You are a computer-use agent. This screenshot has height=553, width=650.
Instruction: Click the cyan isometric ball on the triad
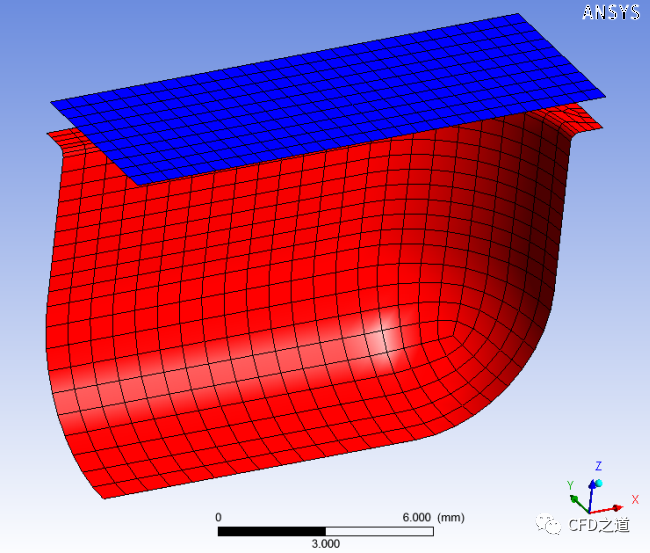tap(598, 483)
